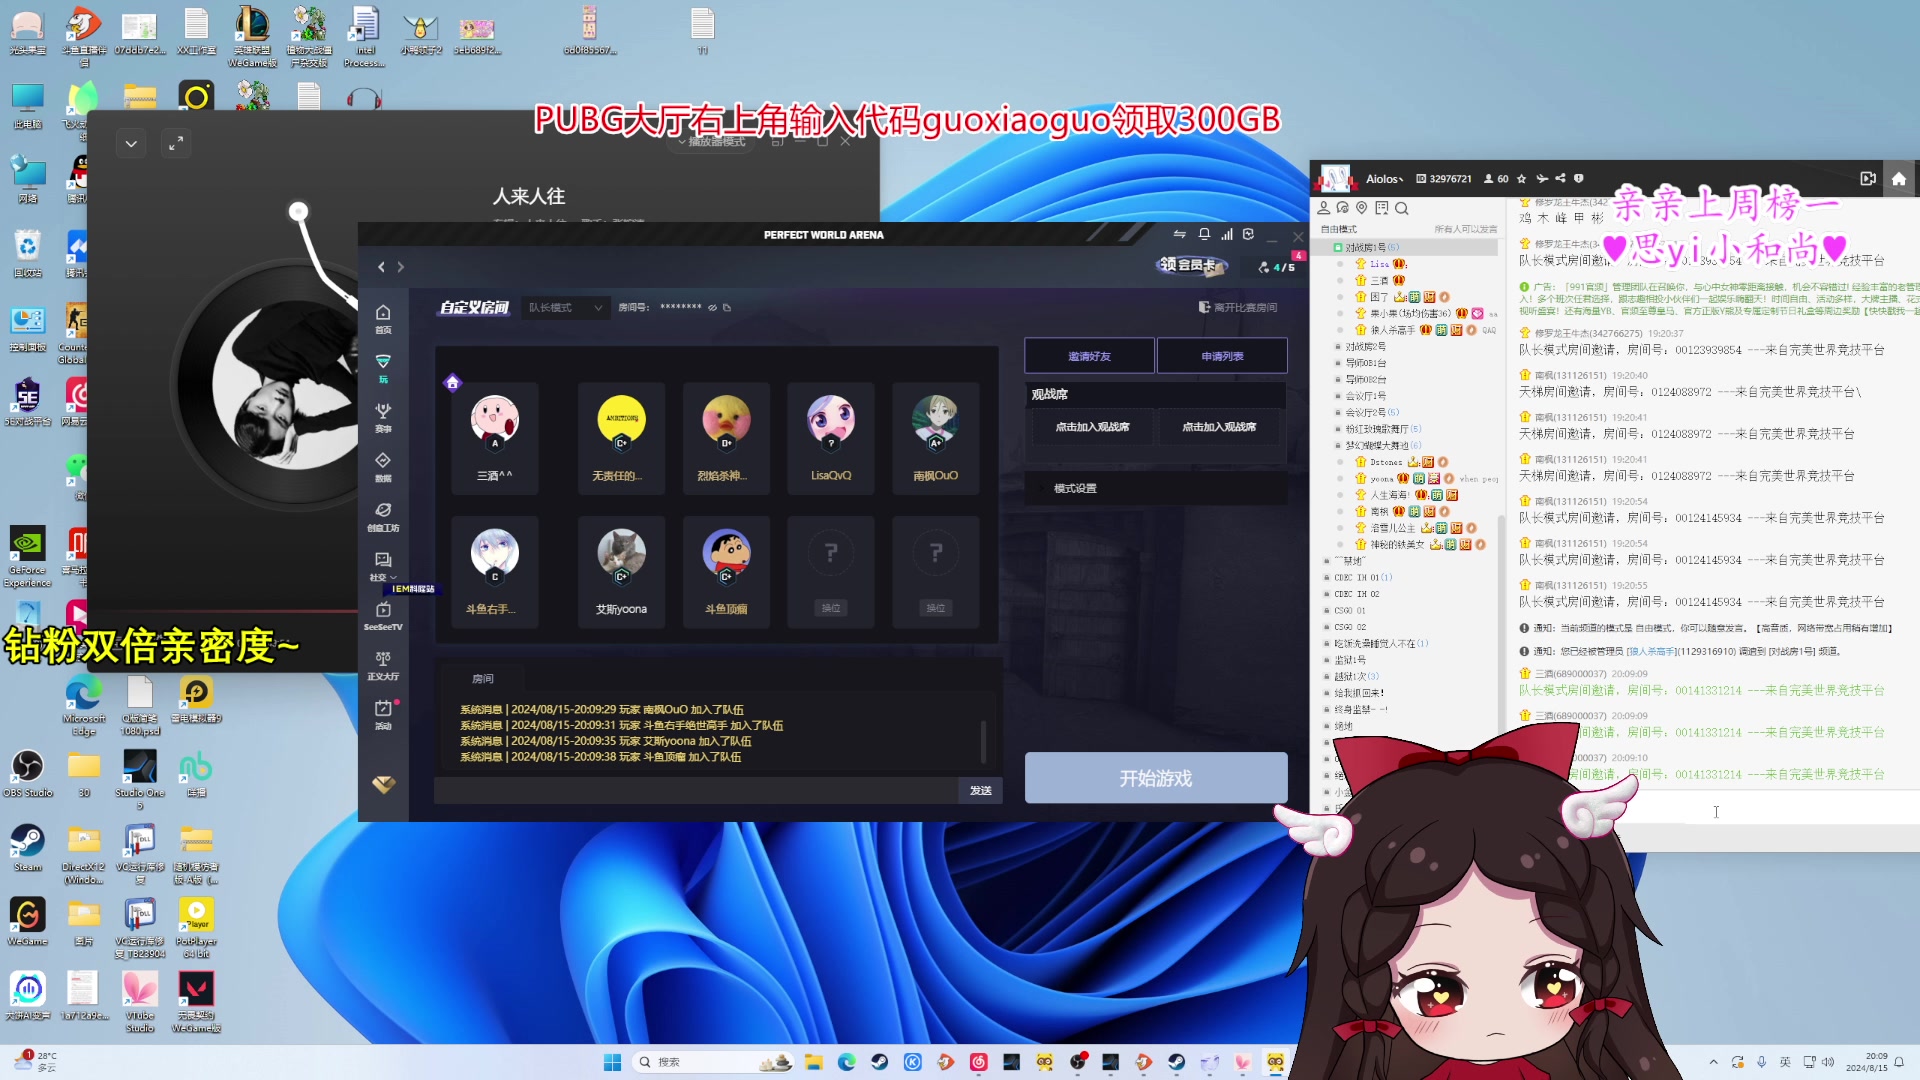Toggle room number visibility eye icon
This screenshot has height=1080, width=1920.
coord(713,308)
